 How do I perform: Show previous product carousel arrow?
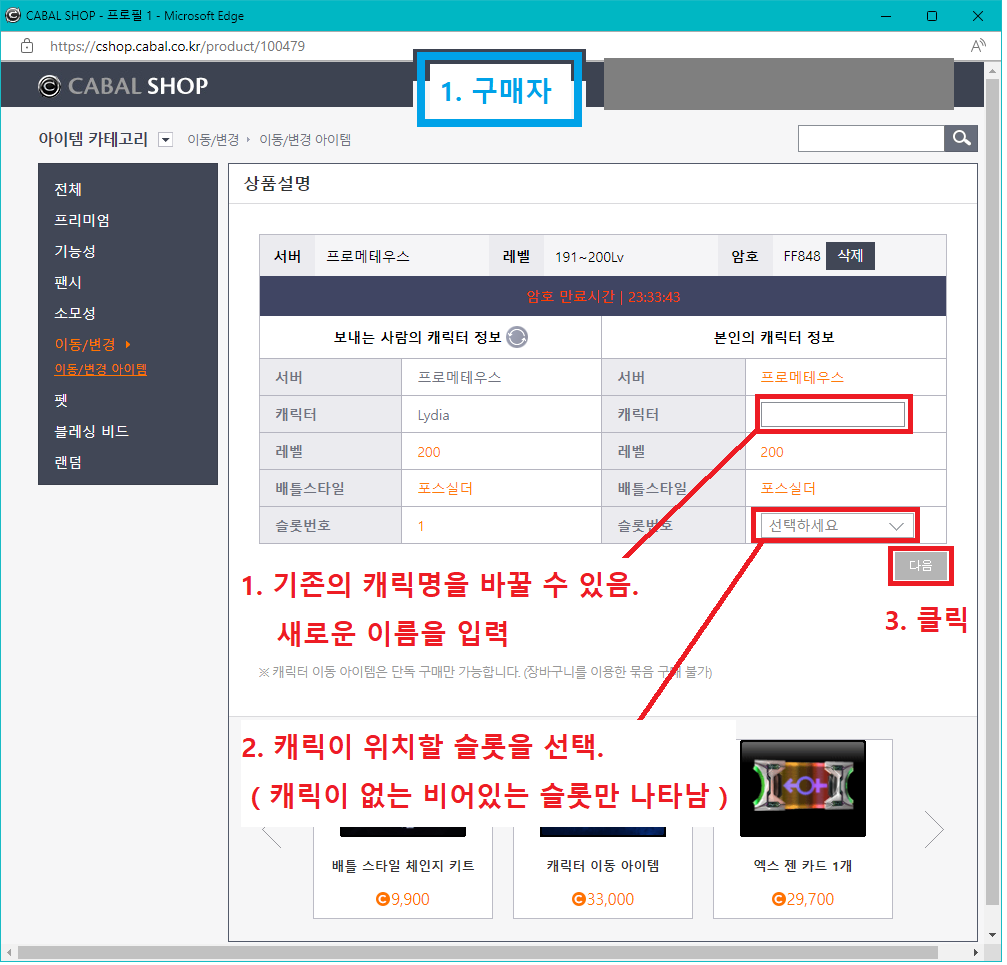point(272,839)
